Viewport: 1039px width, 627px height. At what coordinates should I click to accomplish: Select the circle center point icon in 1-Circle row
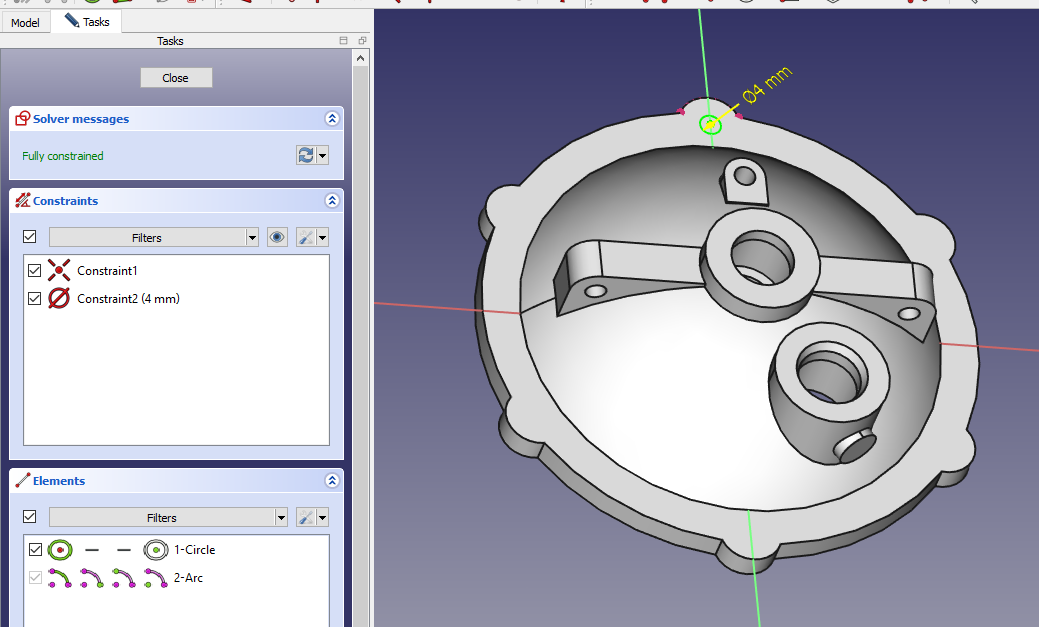(155, 550)
